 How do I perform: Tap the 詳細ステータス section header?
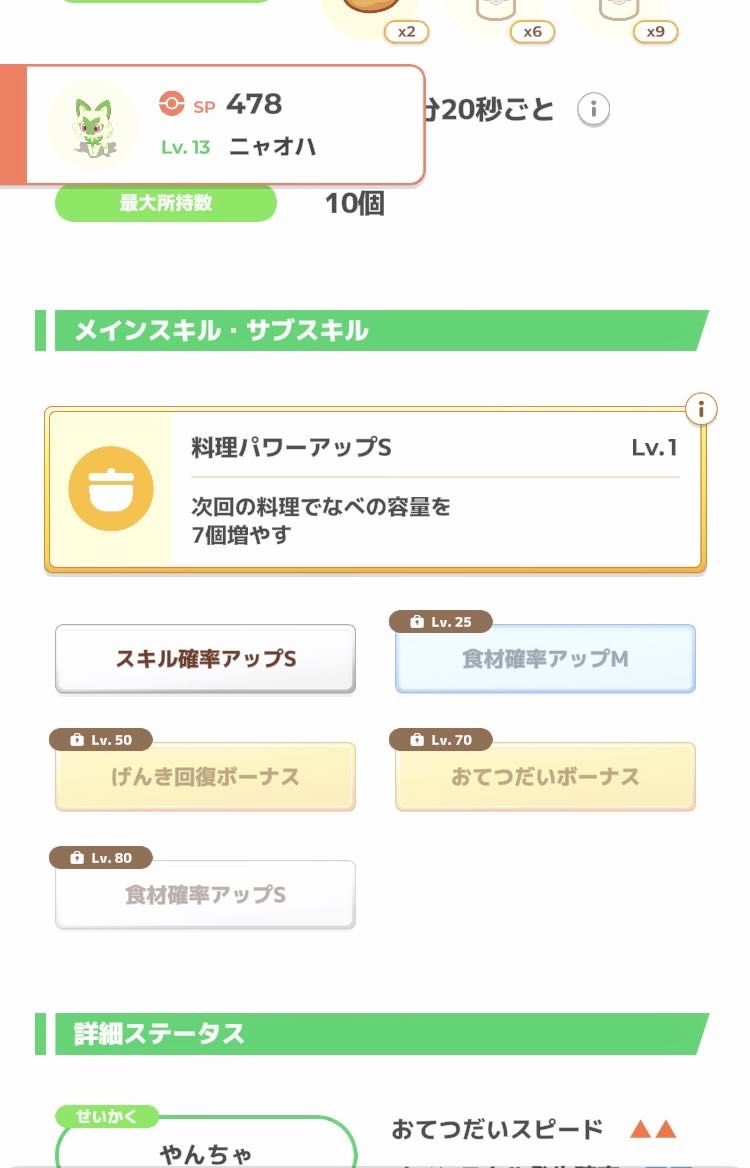[372, 1034]
